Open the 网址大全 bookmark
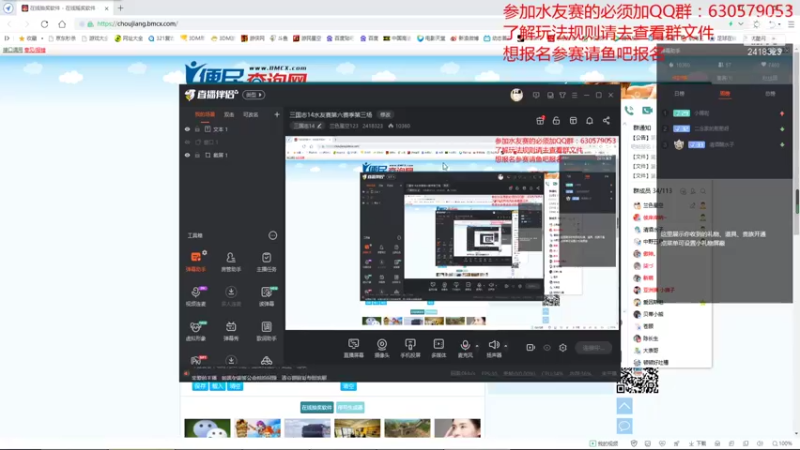The image size is (800, 450). pos(129,38)
